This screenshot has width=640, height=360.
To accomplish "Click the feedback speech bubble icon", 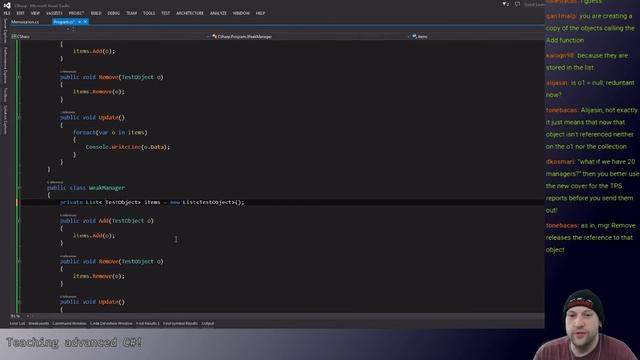I will click(x=517, y=4).
